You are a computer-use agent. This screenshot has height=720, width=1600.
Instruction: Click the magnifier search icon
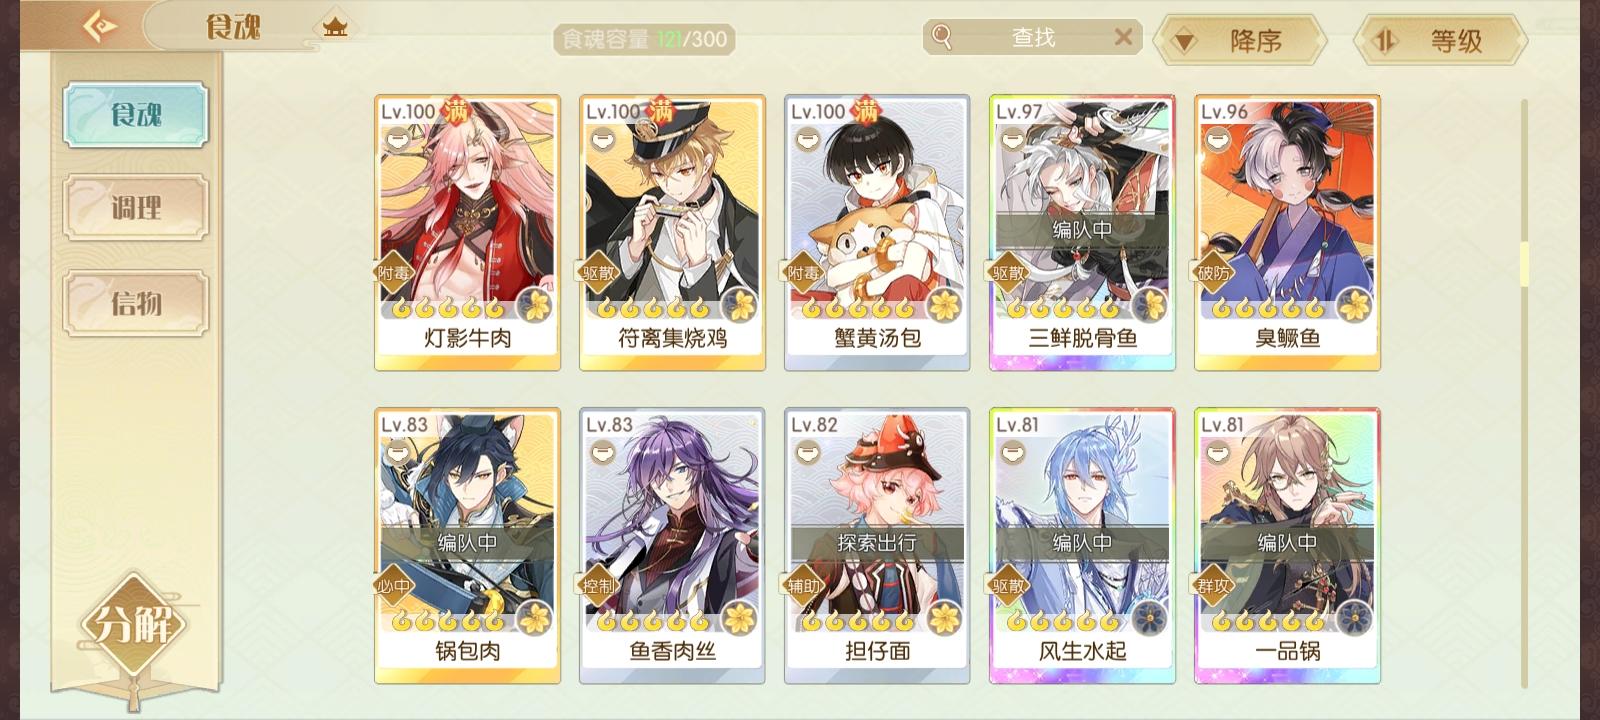pos(941,37)
